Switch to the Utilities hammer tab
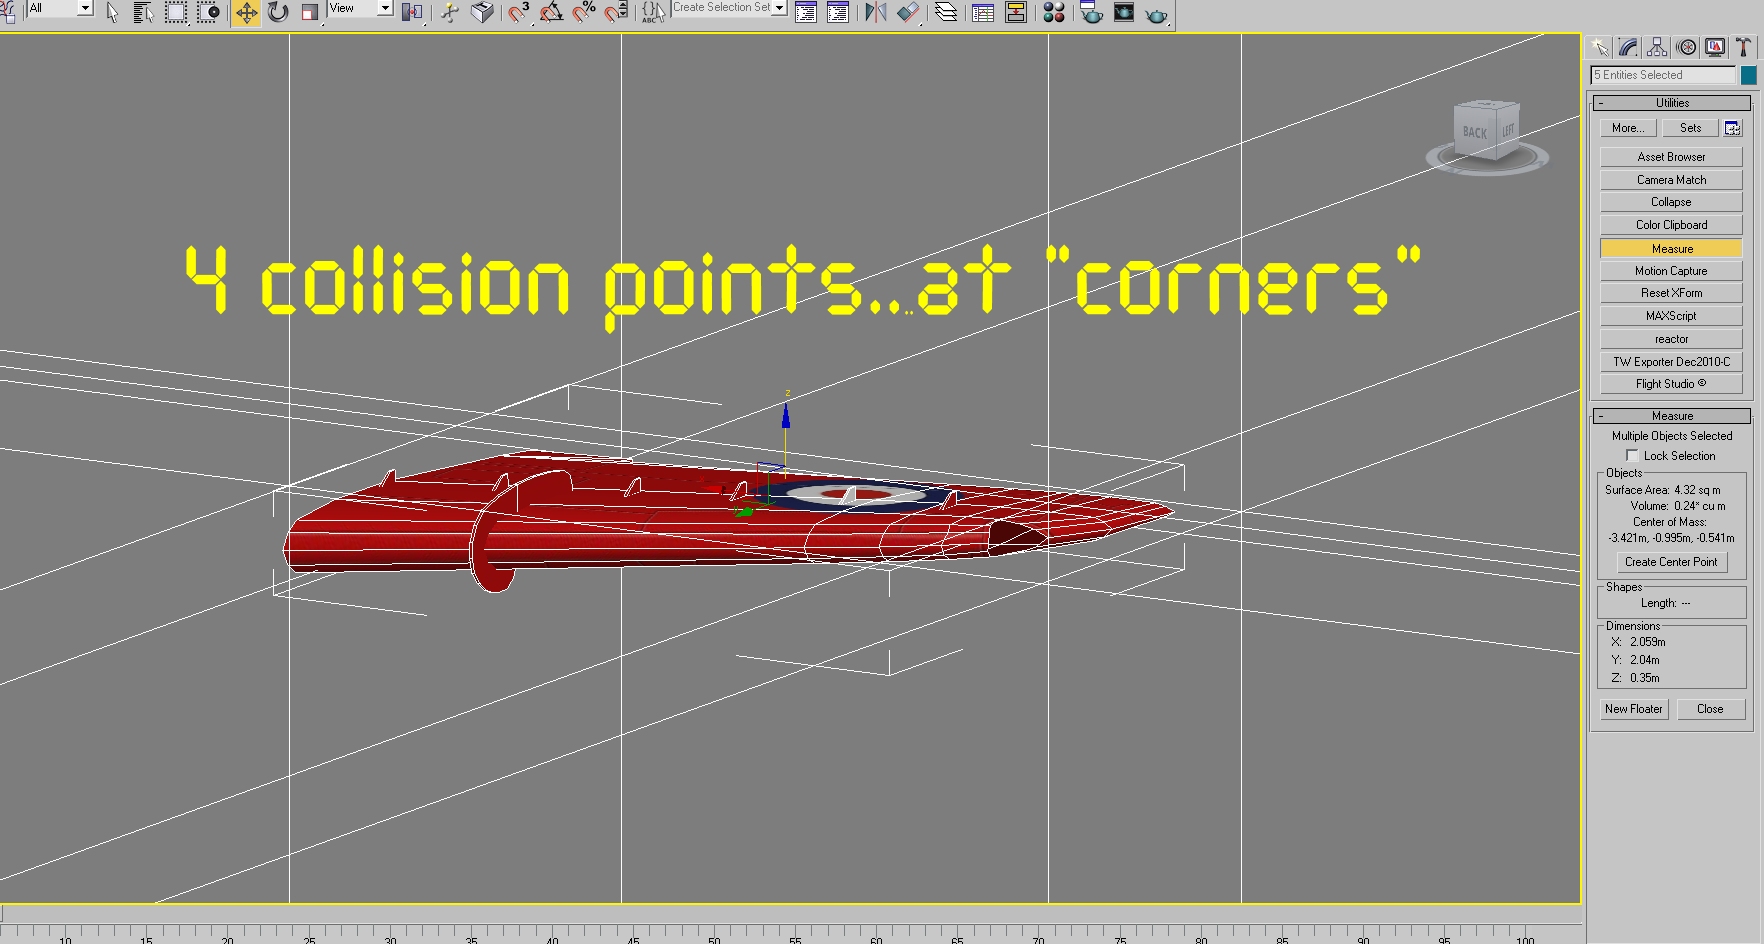1764x944 pixels. point(1744,47)
